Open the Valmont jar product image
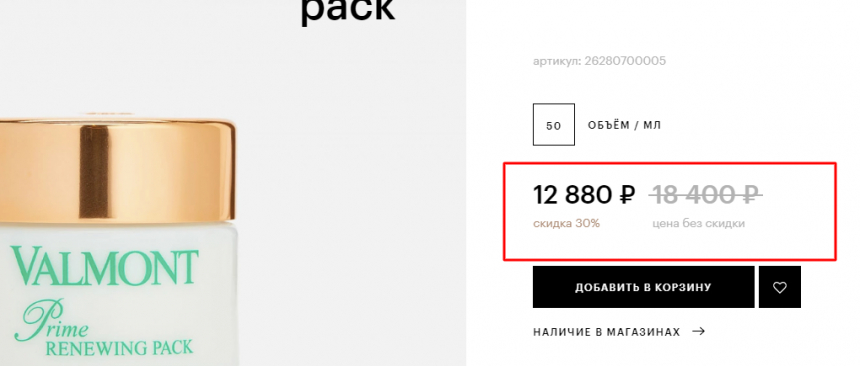The height and width of the screenshot is (366, 860). [x=120, y=239]
